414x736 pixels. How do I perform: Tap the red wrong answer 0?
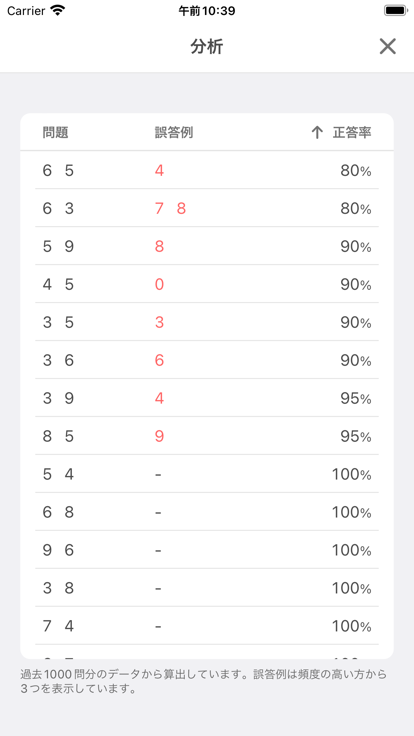pos(159,284)
